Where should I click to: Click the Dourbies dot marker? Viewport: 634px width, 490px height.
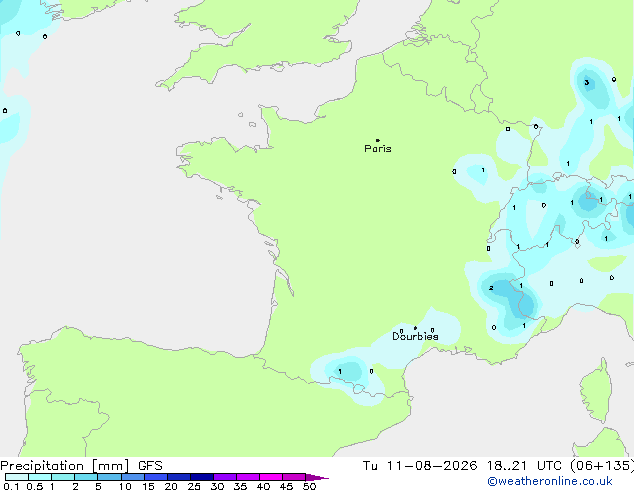tap(415, 328)
